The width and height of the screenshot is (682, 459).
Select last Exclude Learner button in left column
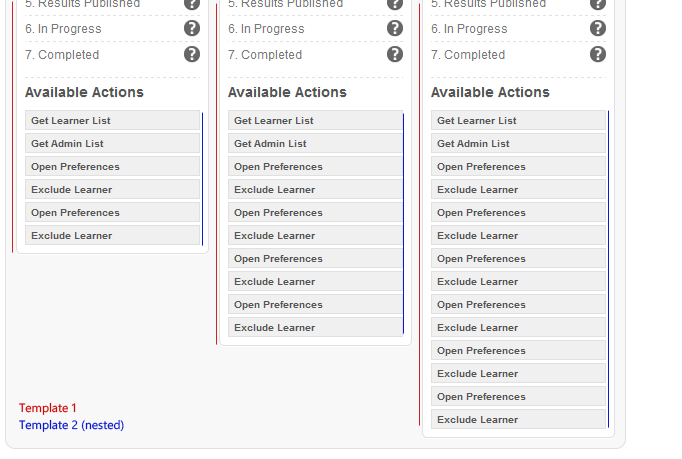click(x=112, y=236)
